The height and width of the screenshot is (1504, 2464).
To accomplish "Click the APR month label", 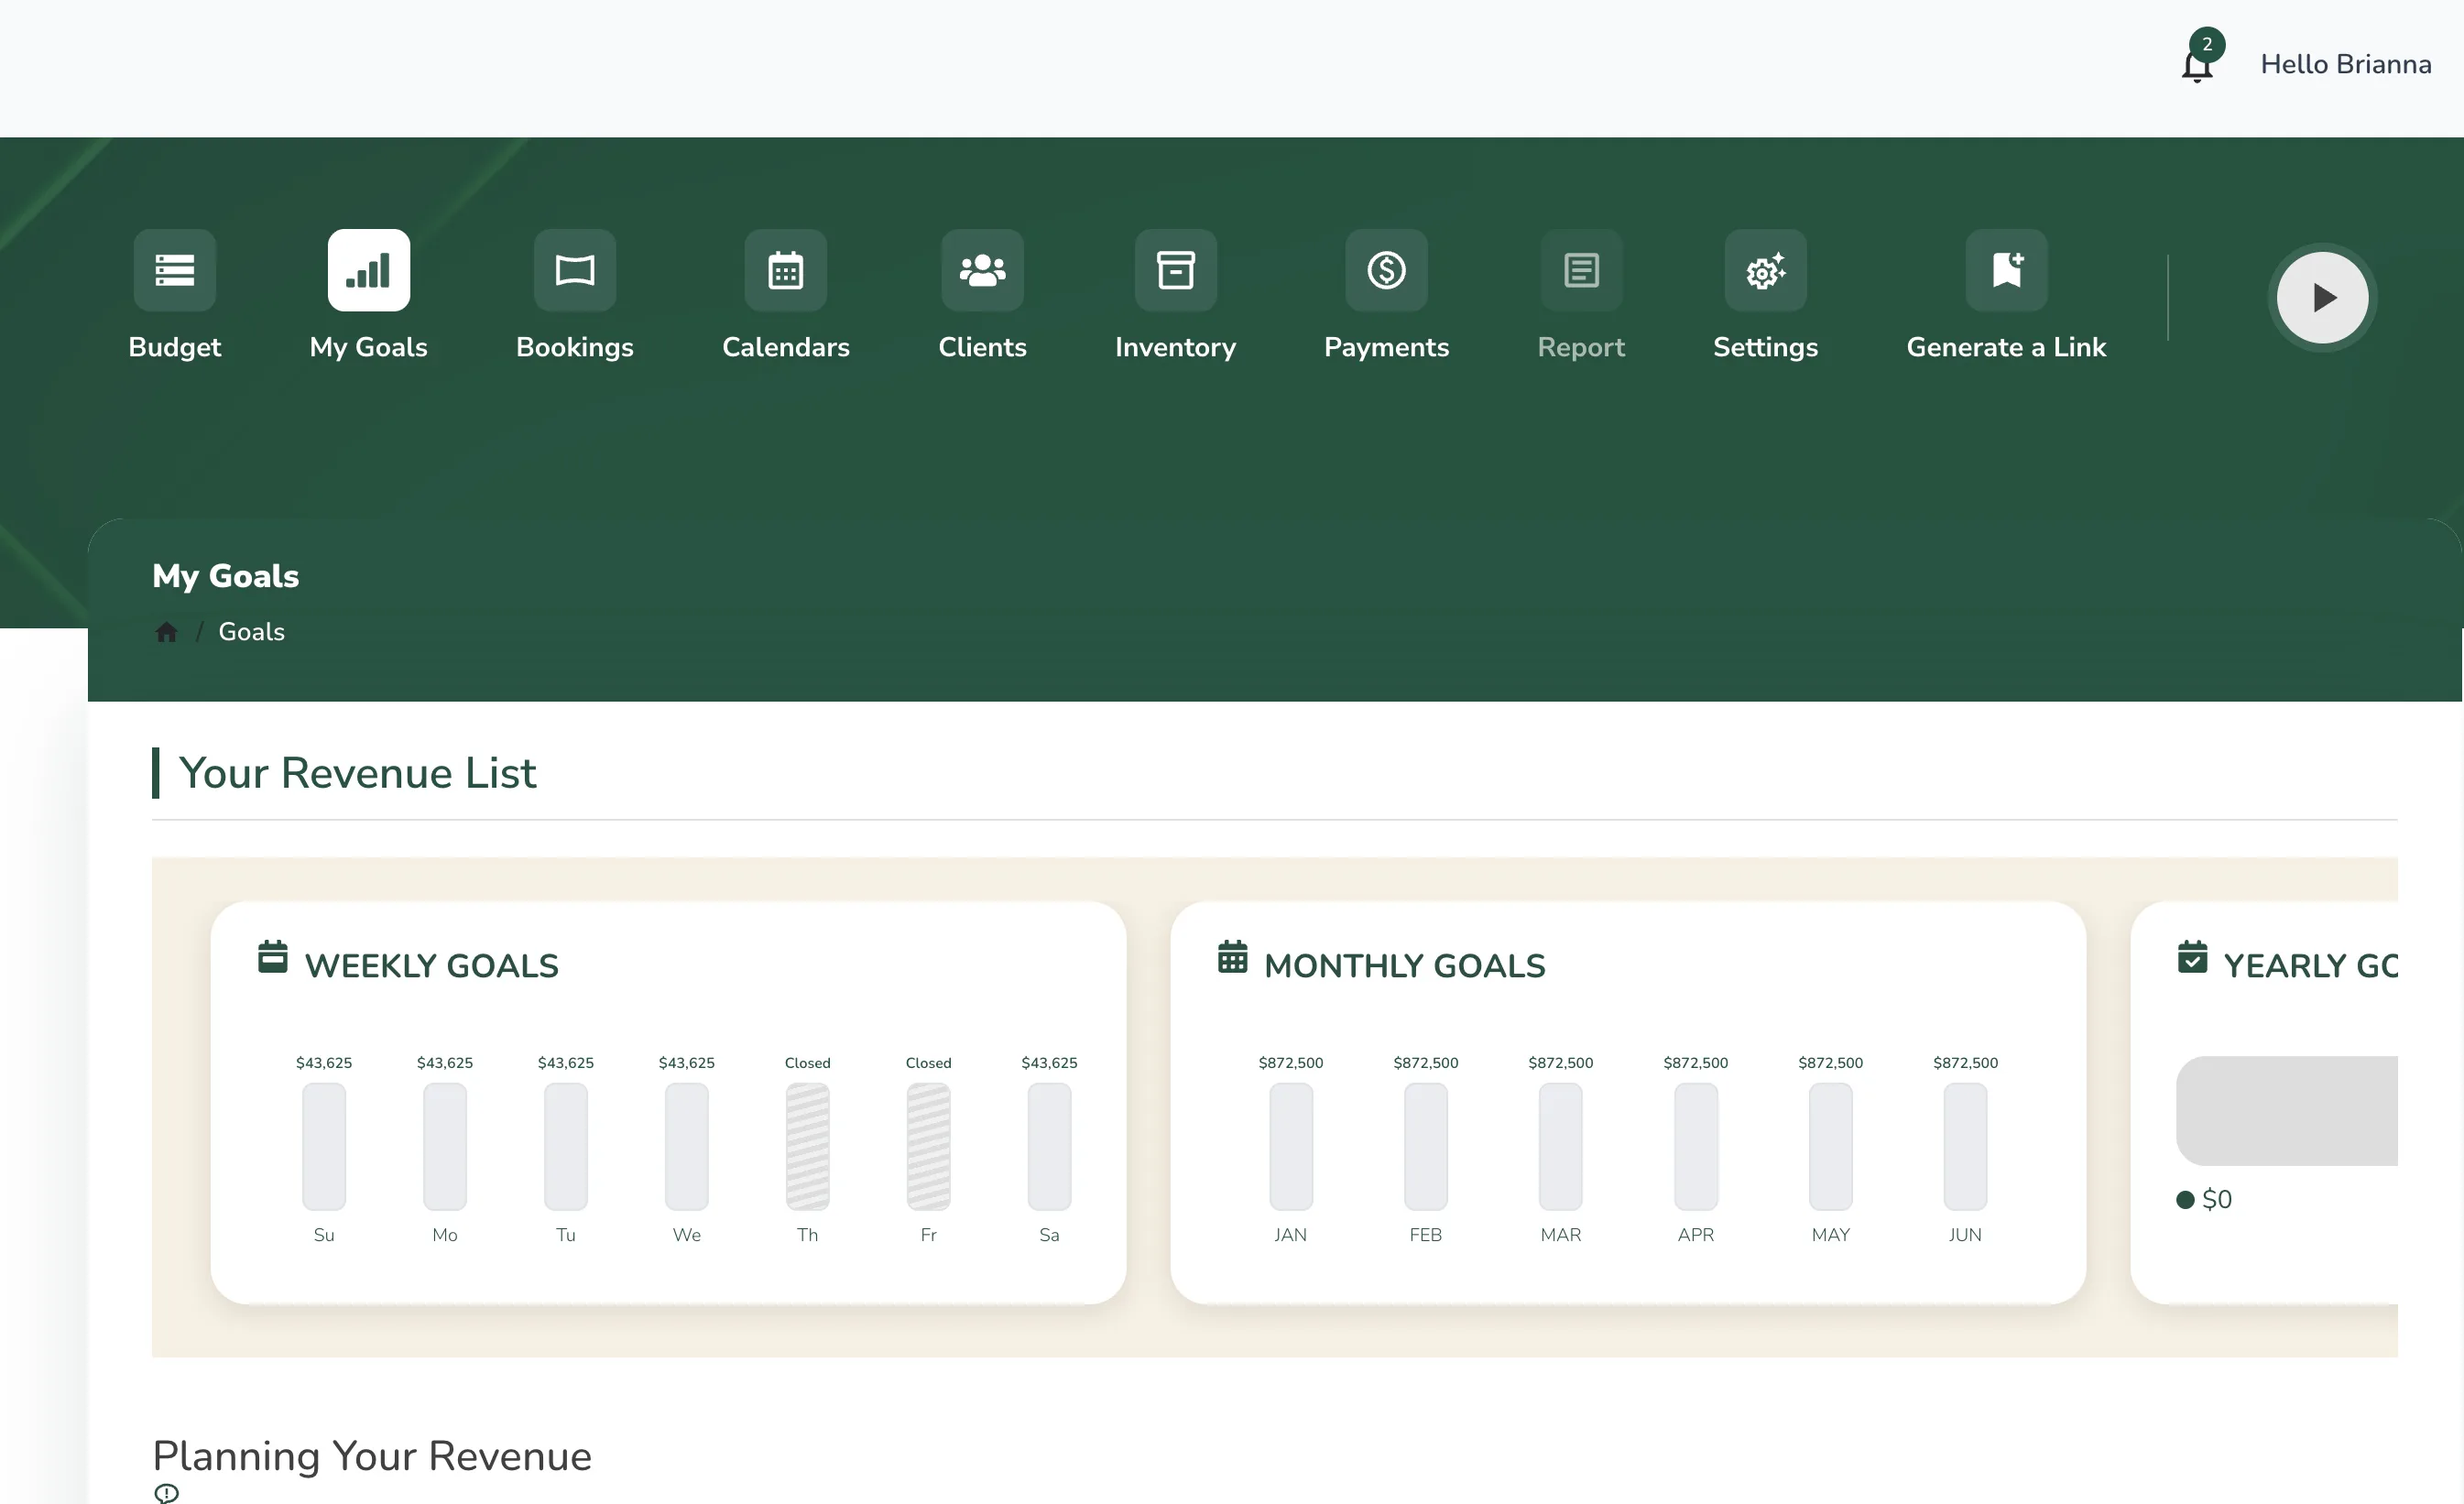I will 1696,1235.
